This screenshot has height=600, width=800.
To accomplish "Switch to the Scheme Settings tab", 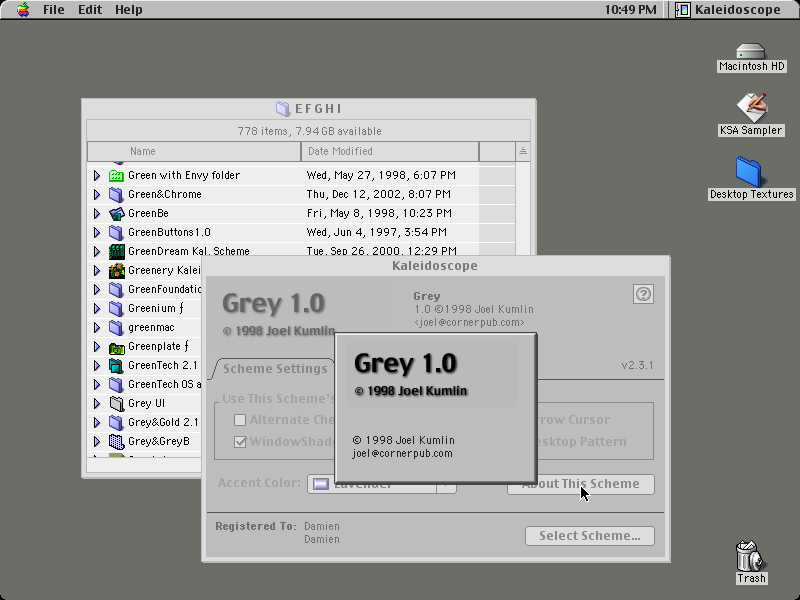I will click(x=274, y=368).
